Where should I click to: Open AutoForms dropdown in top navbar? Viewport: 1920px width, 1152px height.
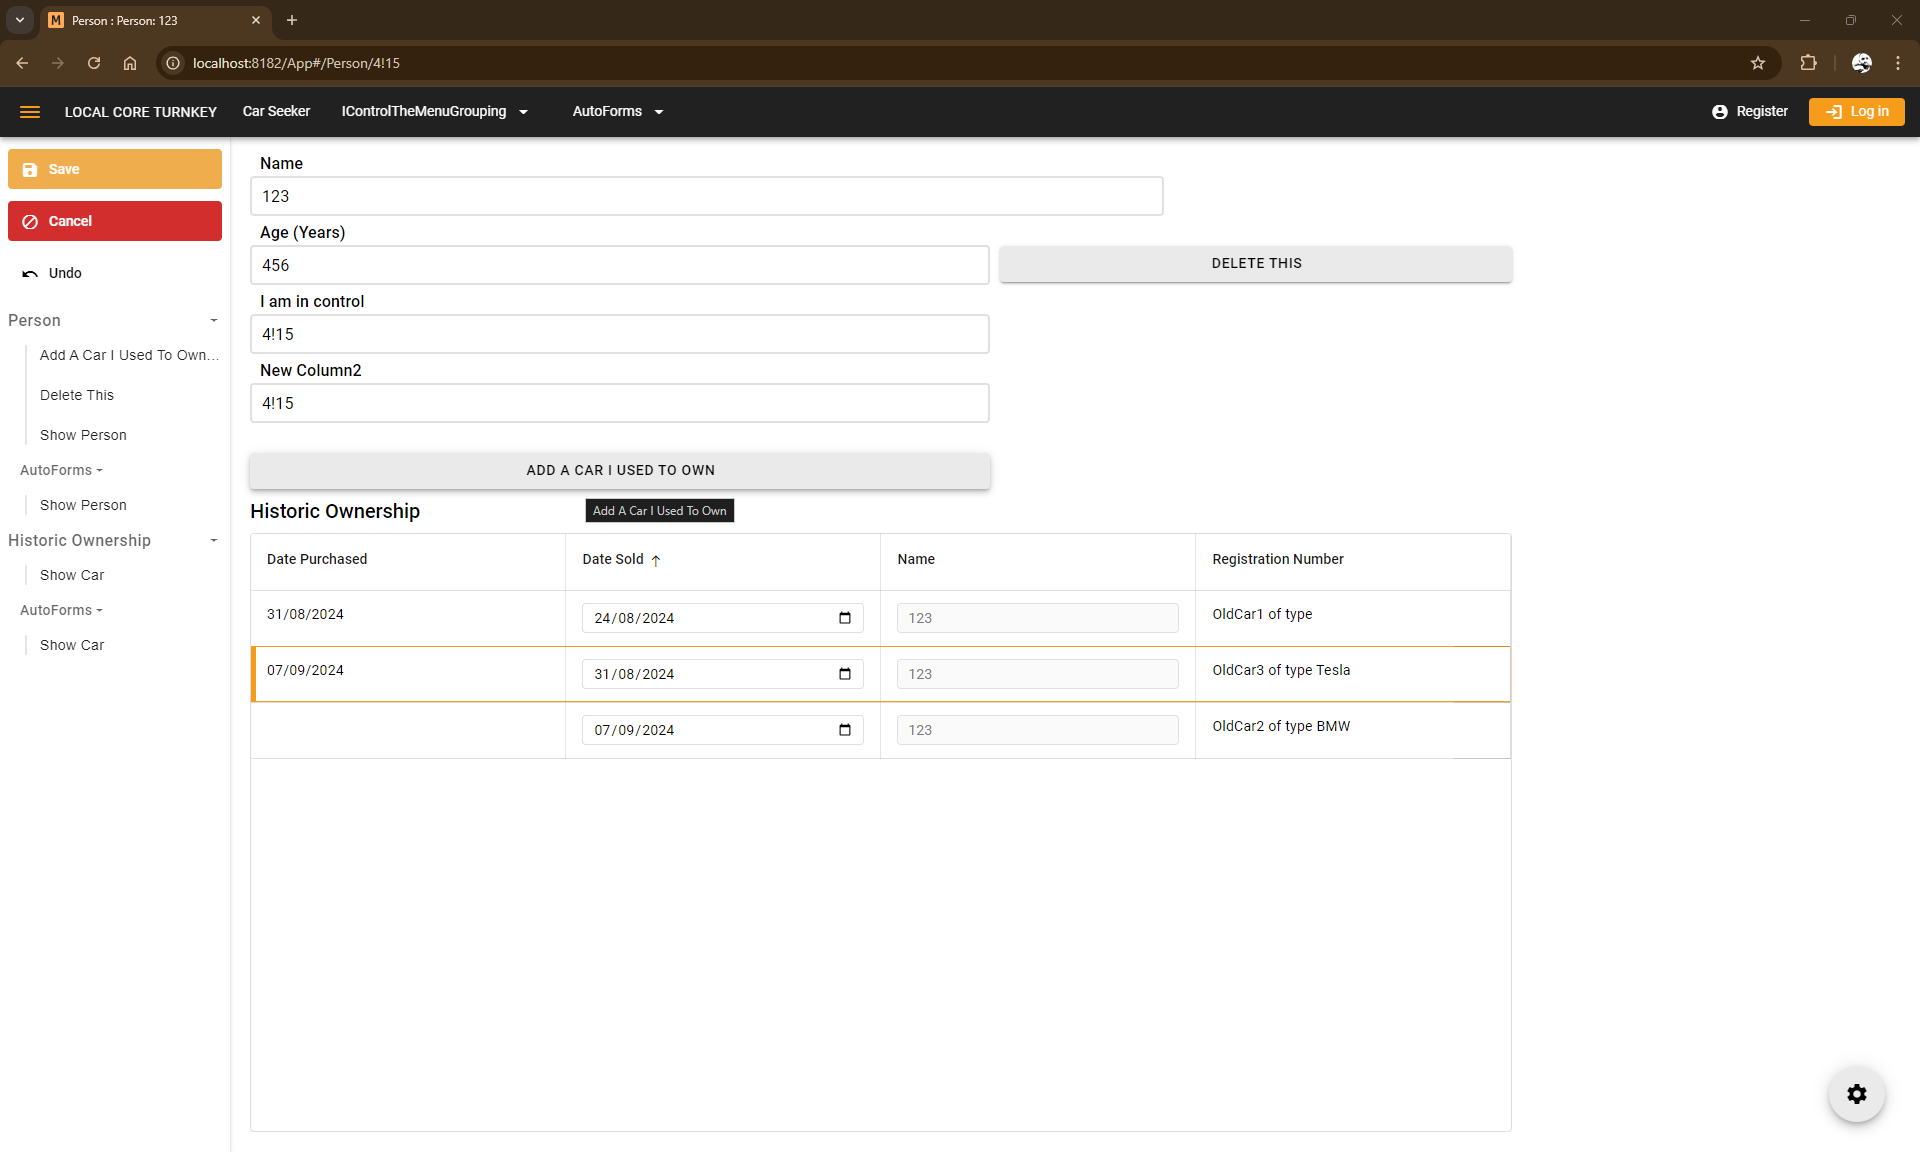click(x=617, y=112)
